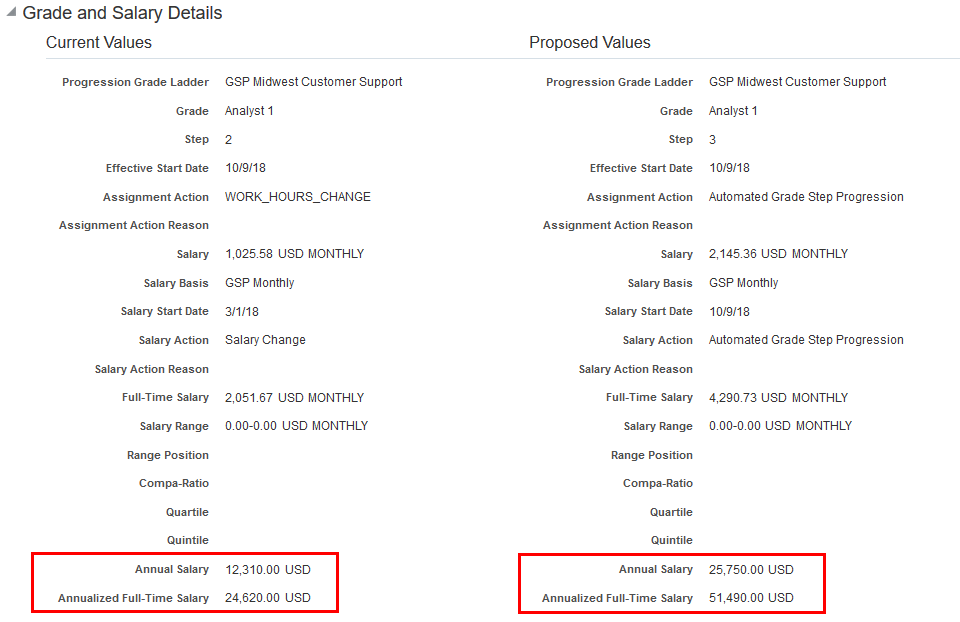Click current Annual Salary 12,310.00 USD

coord(267,570)
